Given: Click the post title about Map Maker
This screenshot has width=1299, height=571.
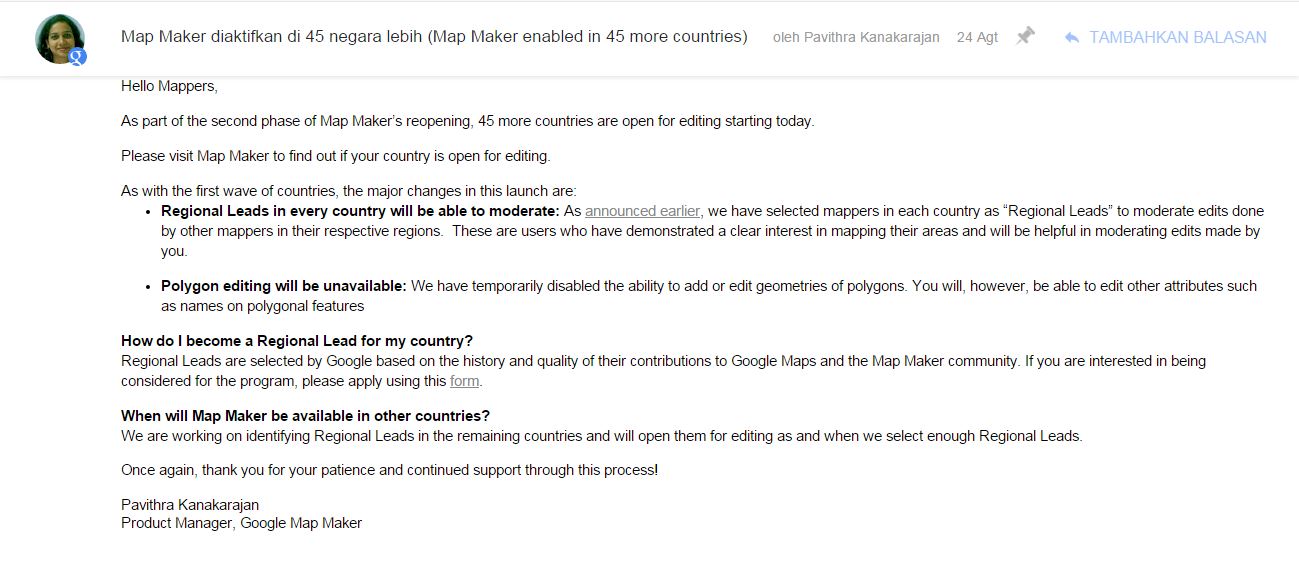Looking at the screenshot, I should pos(434,37).
